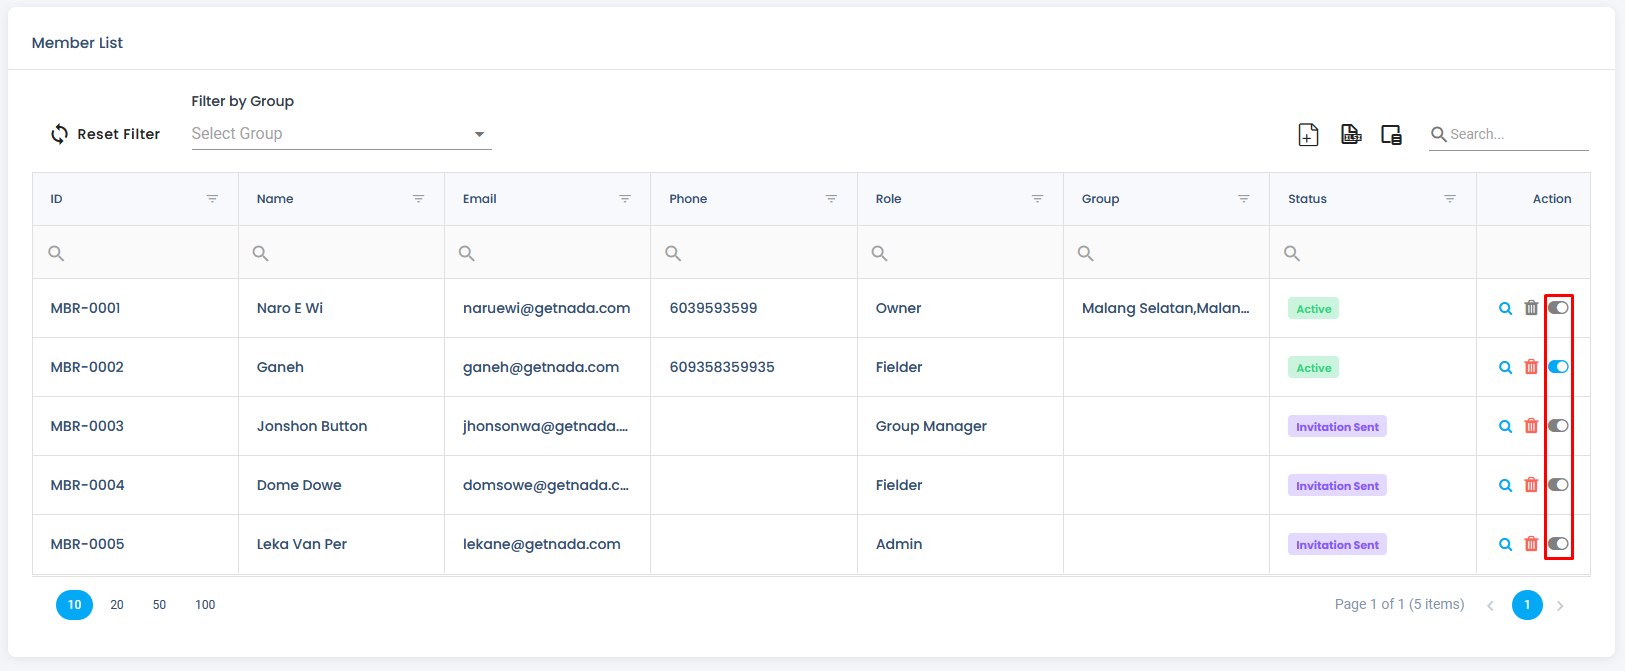Click the trash icon for Naro E Wi
The image size is (1625, 671).
pyautogui.click(x=1531, y=308)
